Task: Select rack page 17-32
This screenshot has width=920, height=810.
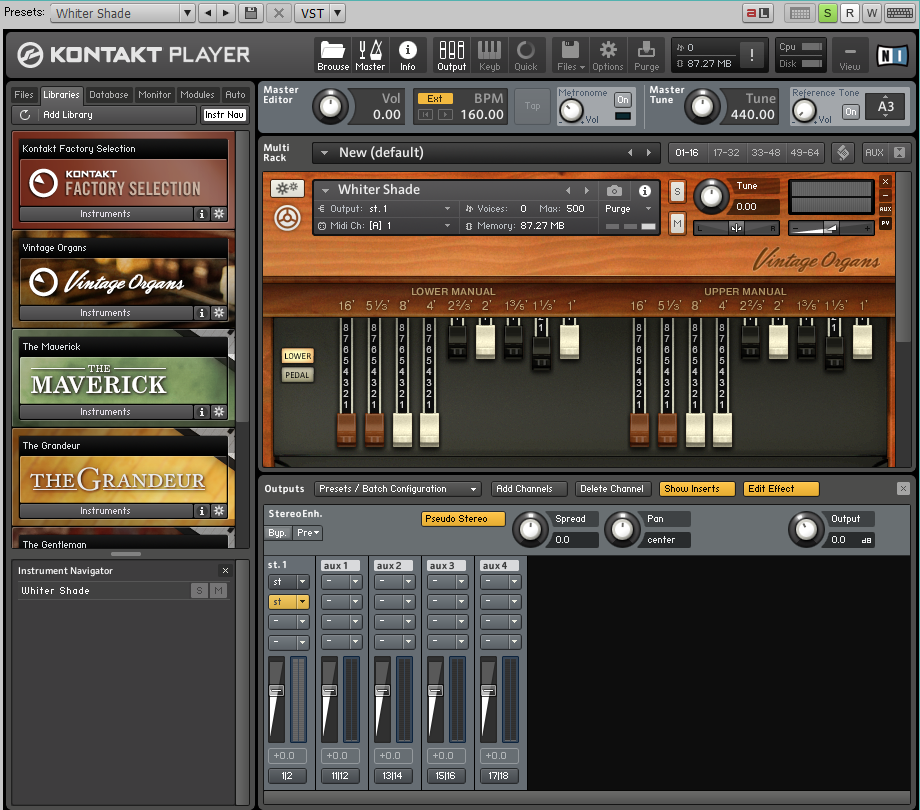Action: click(726, 153)
